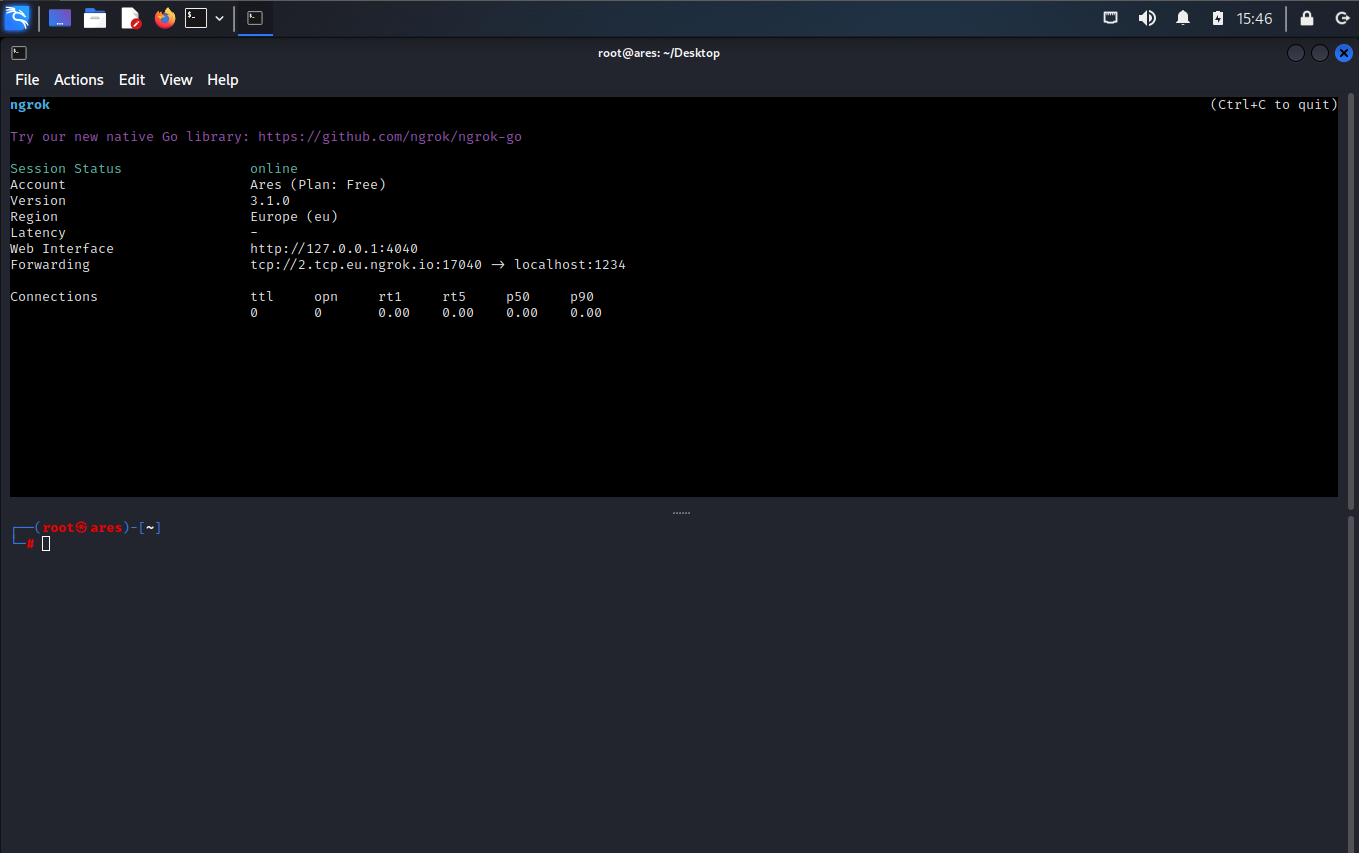
Task: Click the log out icon
Action: [1343, 18]
